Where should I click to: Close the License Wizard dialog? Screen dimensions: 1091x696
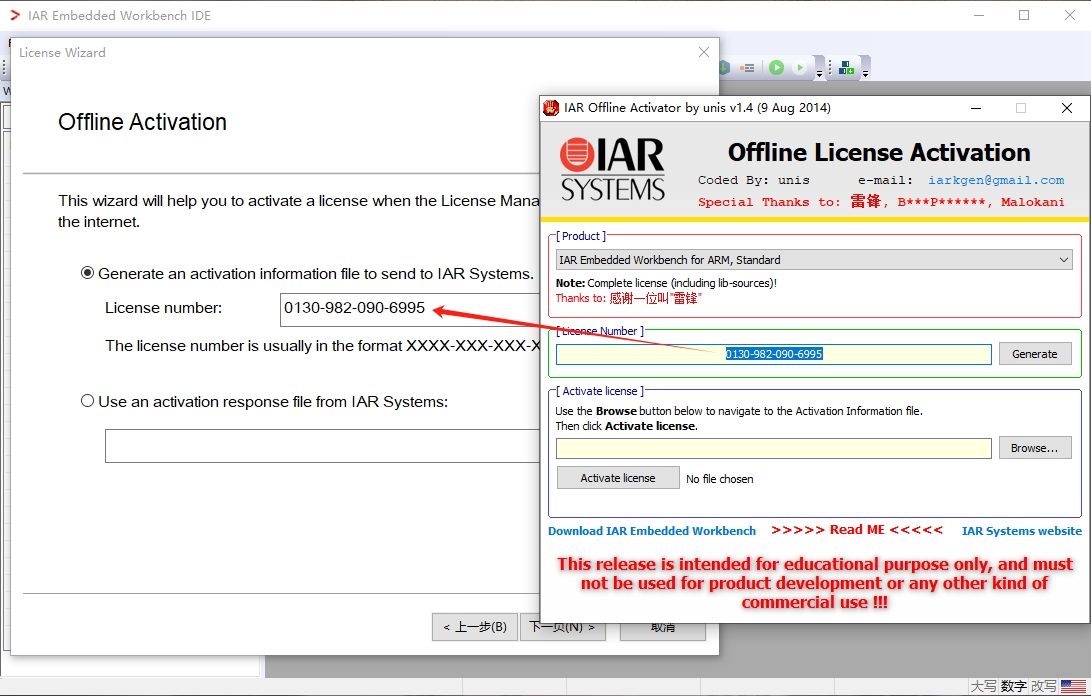(x=703, y=52)
